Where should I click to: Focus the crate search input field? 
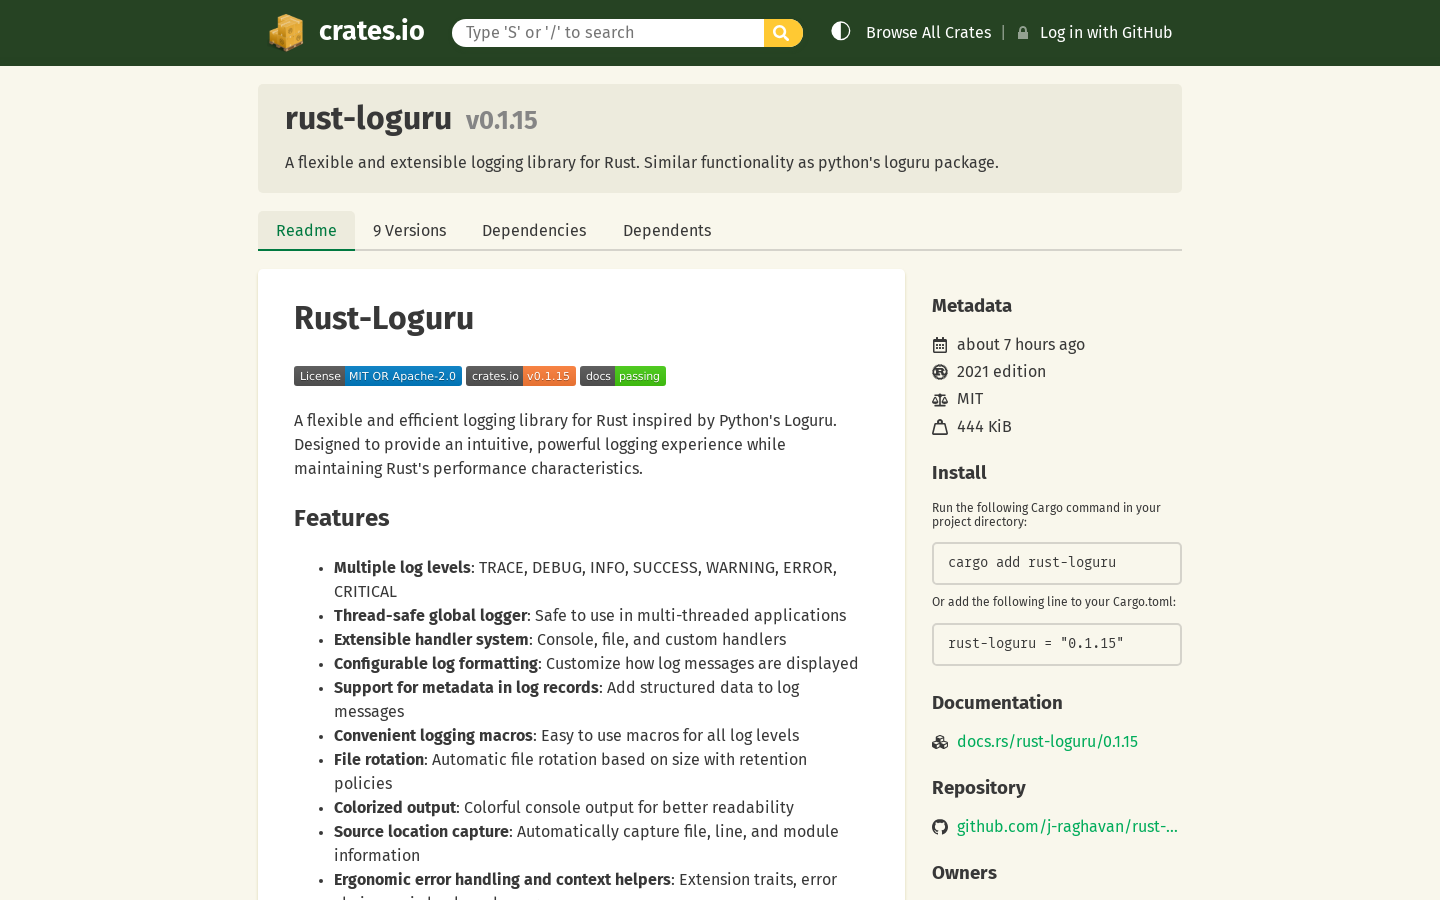608,33
